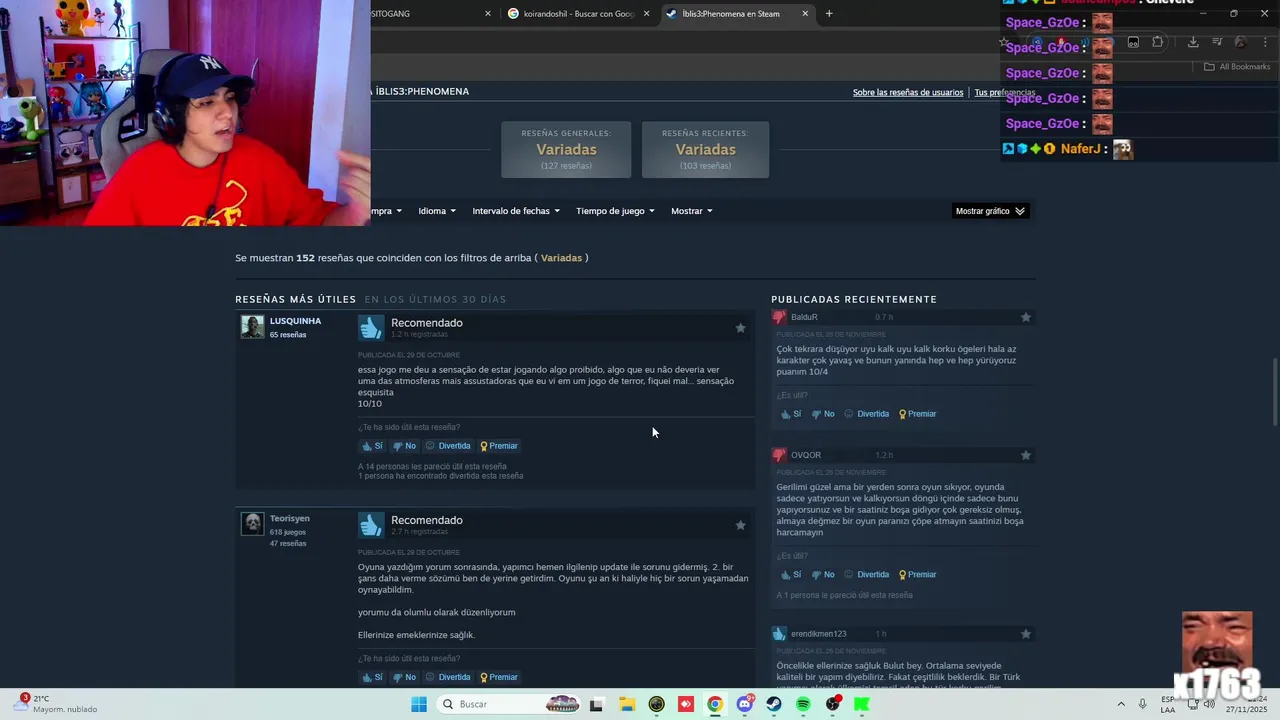Click the star award icon on LUSQUINHA's review
Screen dimensions: 1280x720
(x=740, y=328)
